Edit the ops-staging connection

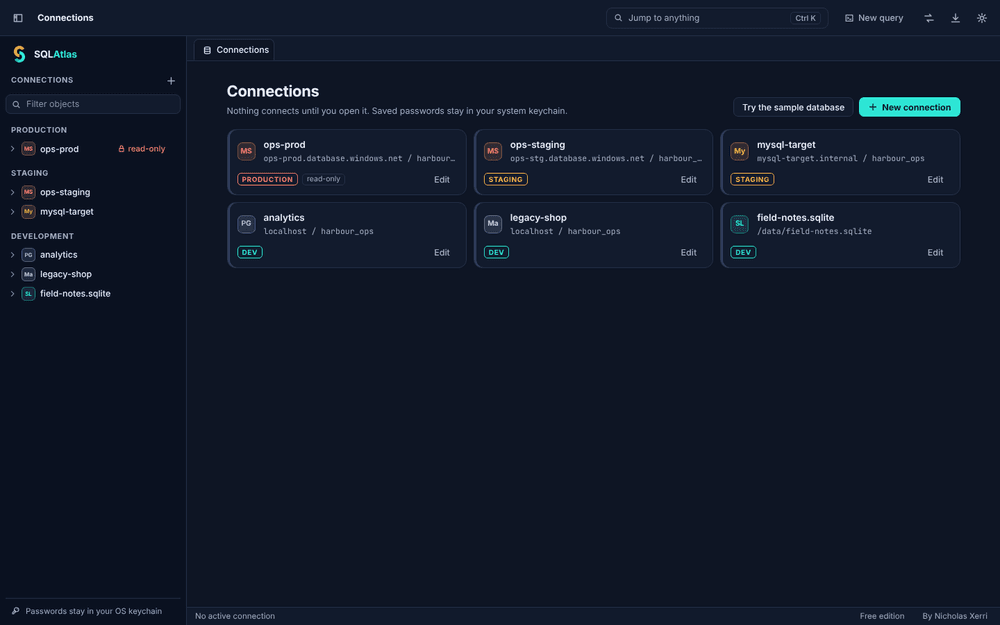(x=688, y=180)
